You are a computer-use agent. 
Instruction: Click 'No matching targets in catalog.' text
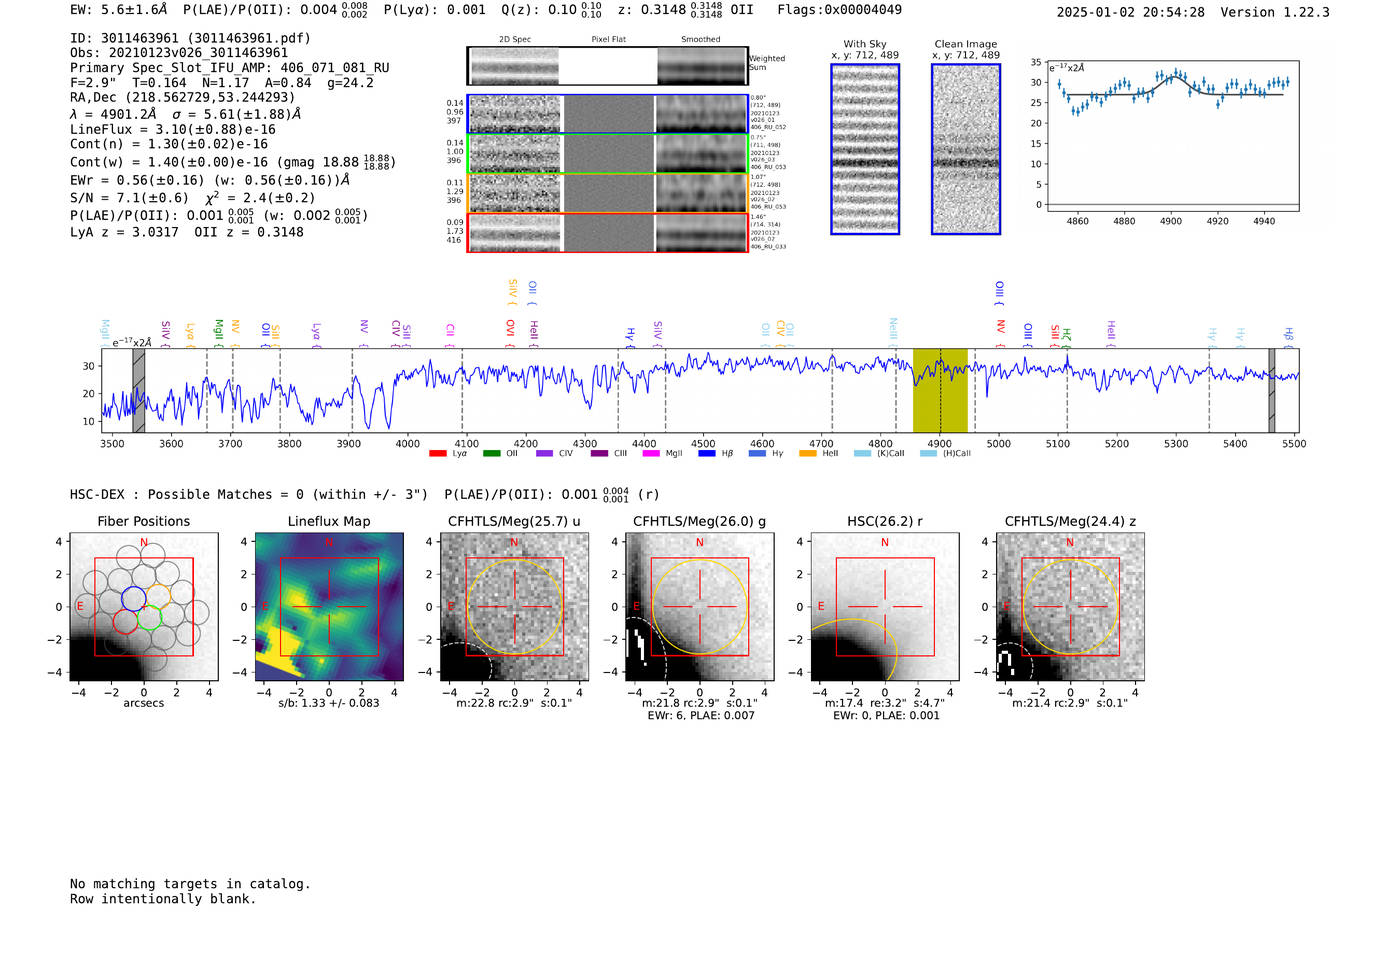pos(190,884)
